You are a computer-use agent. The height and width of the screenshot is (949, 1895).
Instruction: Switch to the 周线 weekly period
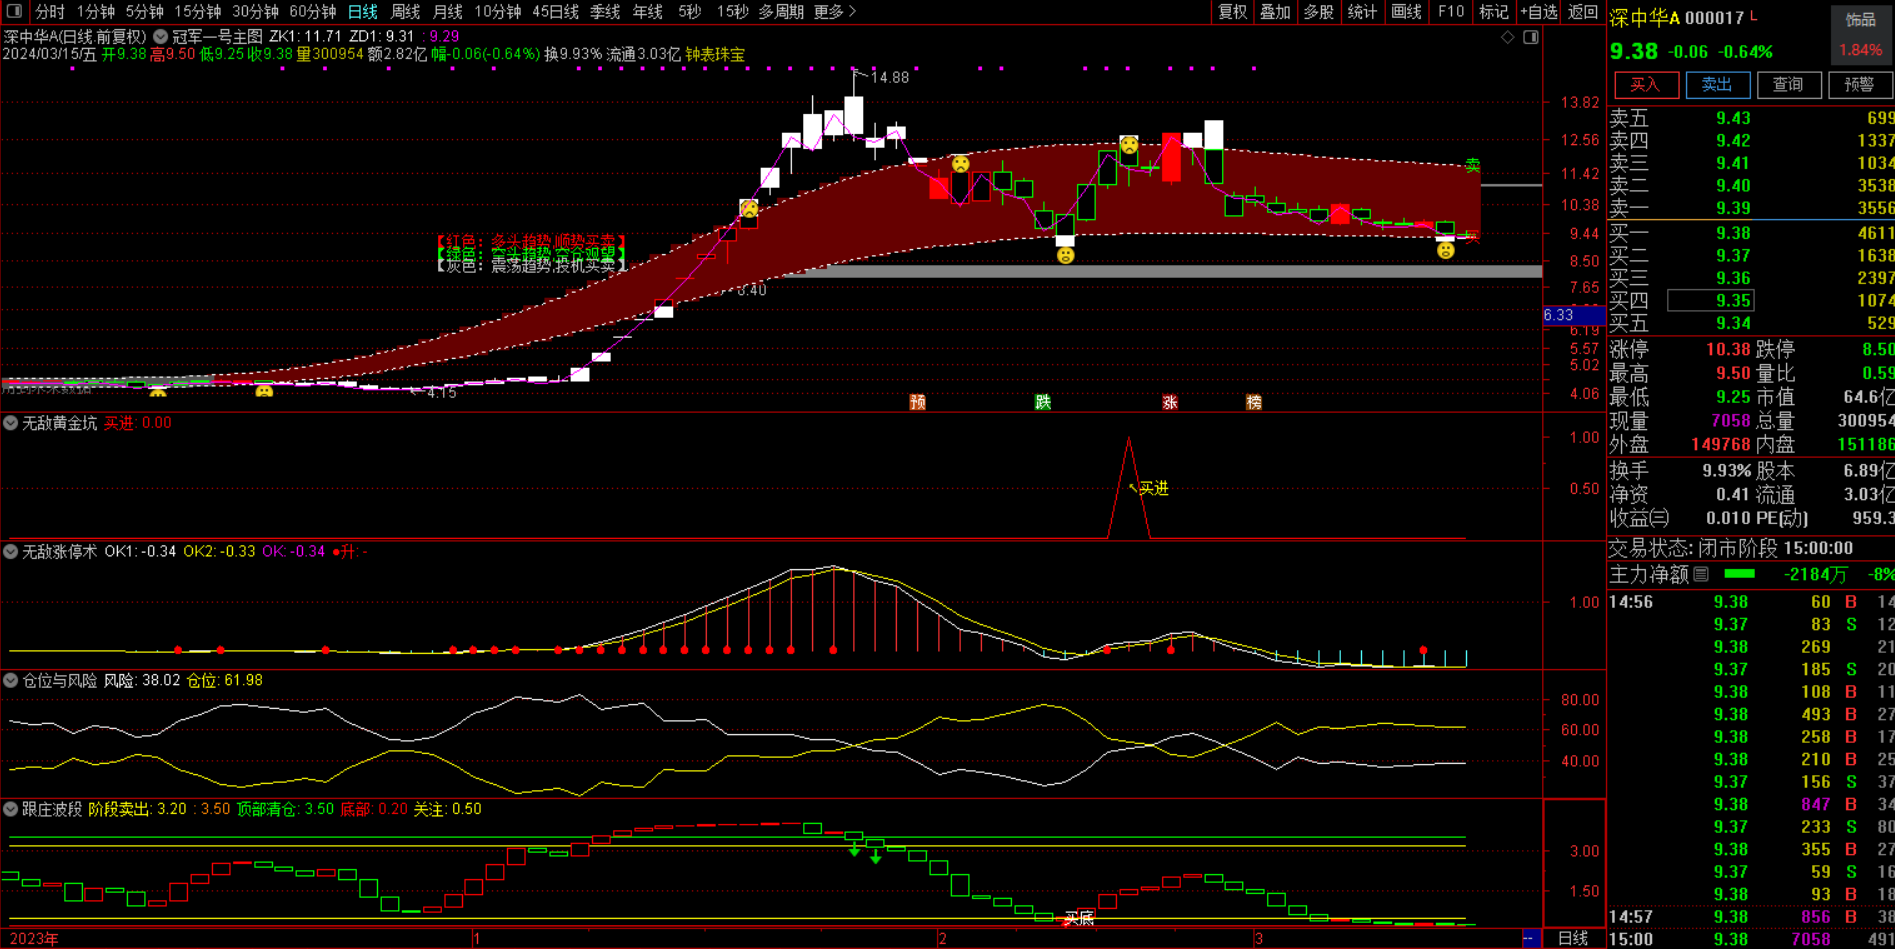405,12
